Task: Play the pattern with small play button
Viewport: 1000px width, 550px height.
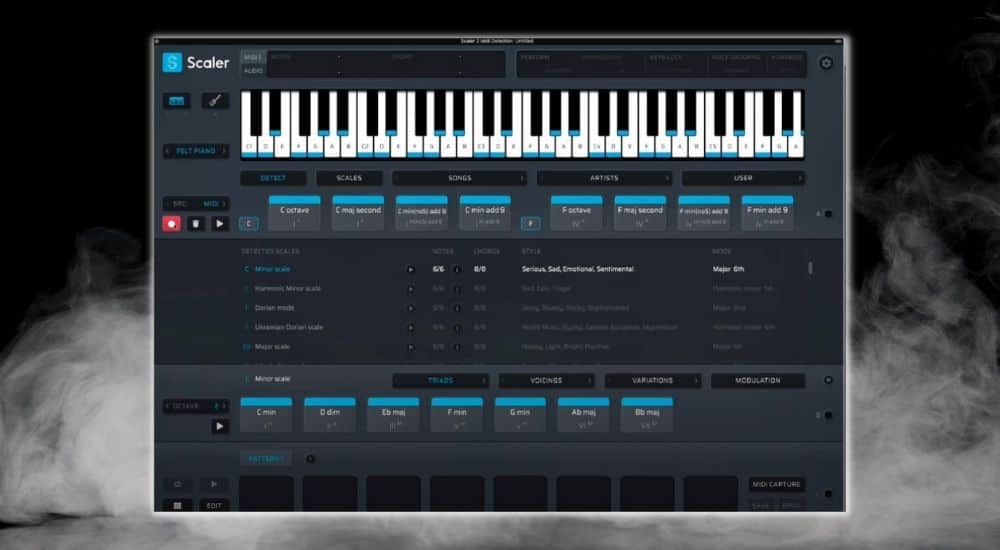Action: pyautogui.click(x=214, y=485)
